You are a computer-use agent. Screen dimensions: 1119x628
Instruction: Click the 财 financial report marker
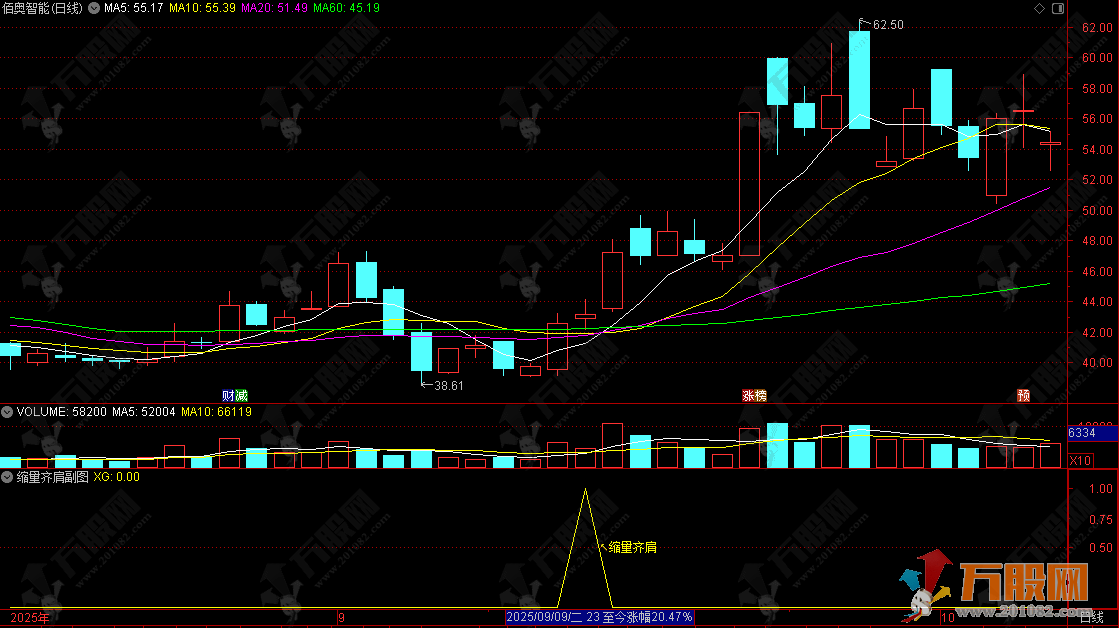[228, 395]
